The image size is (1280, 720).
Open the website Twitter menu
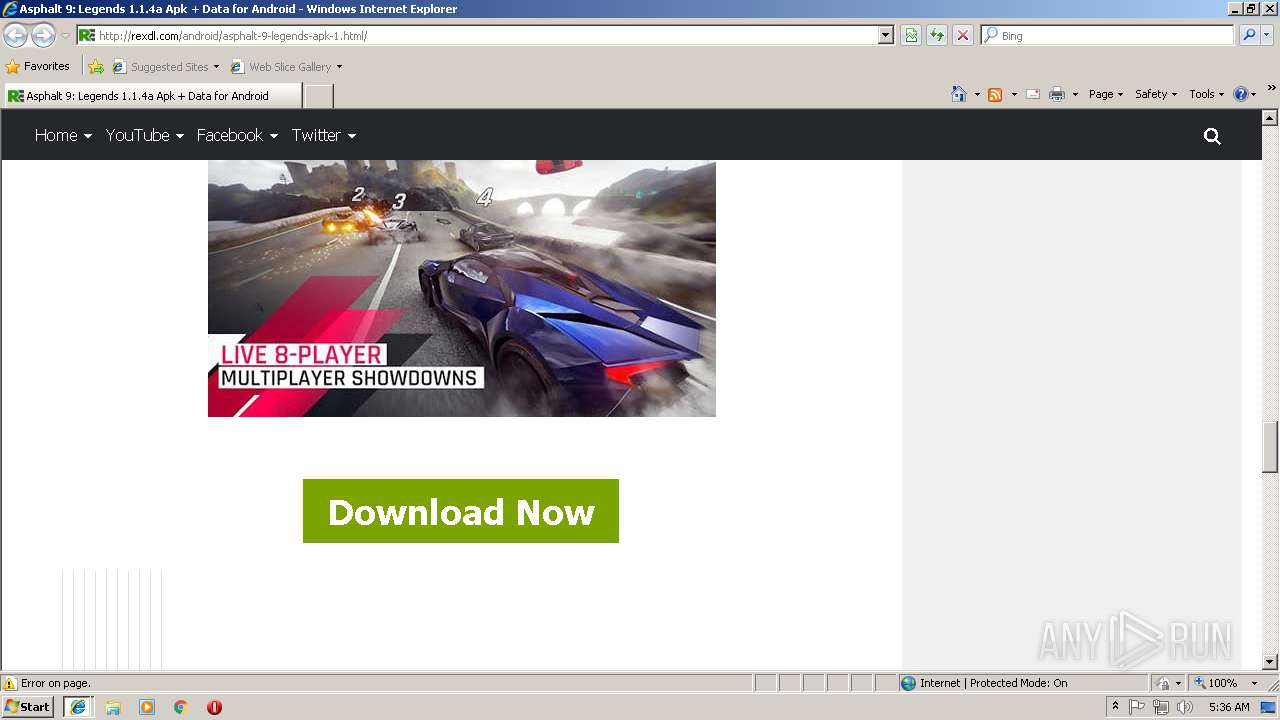pos(324,135)
